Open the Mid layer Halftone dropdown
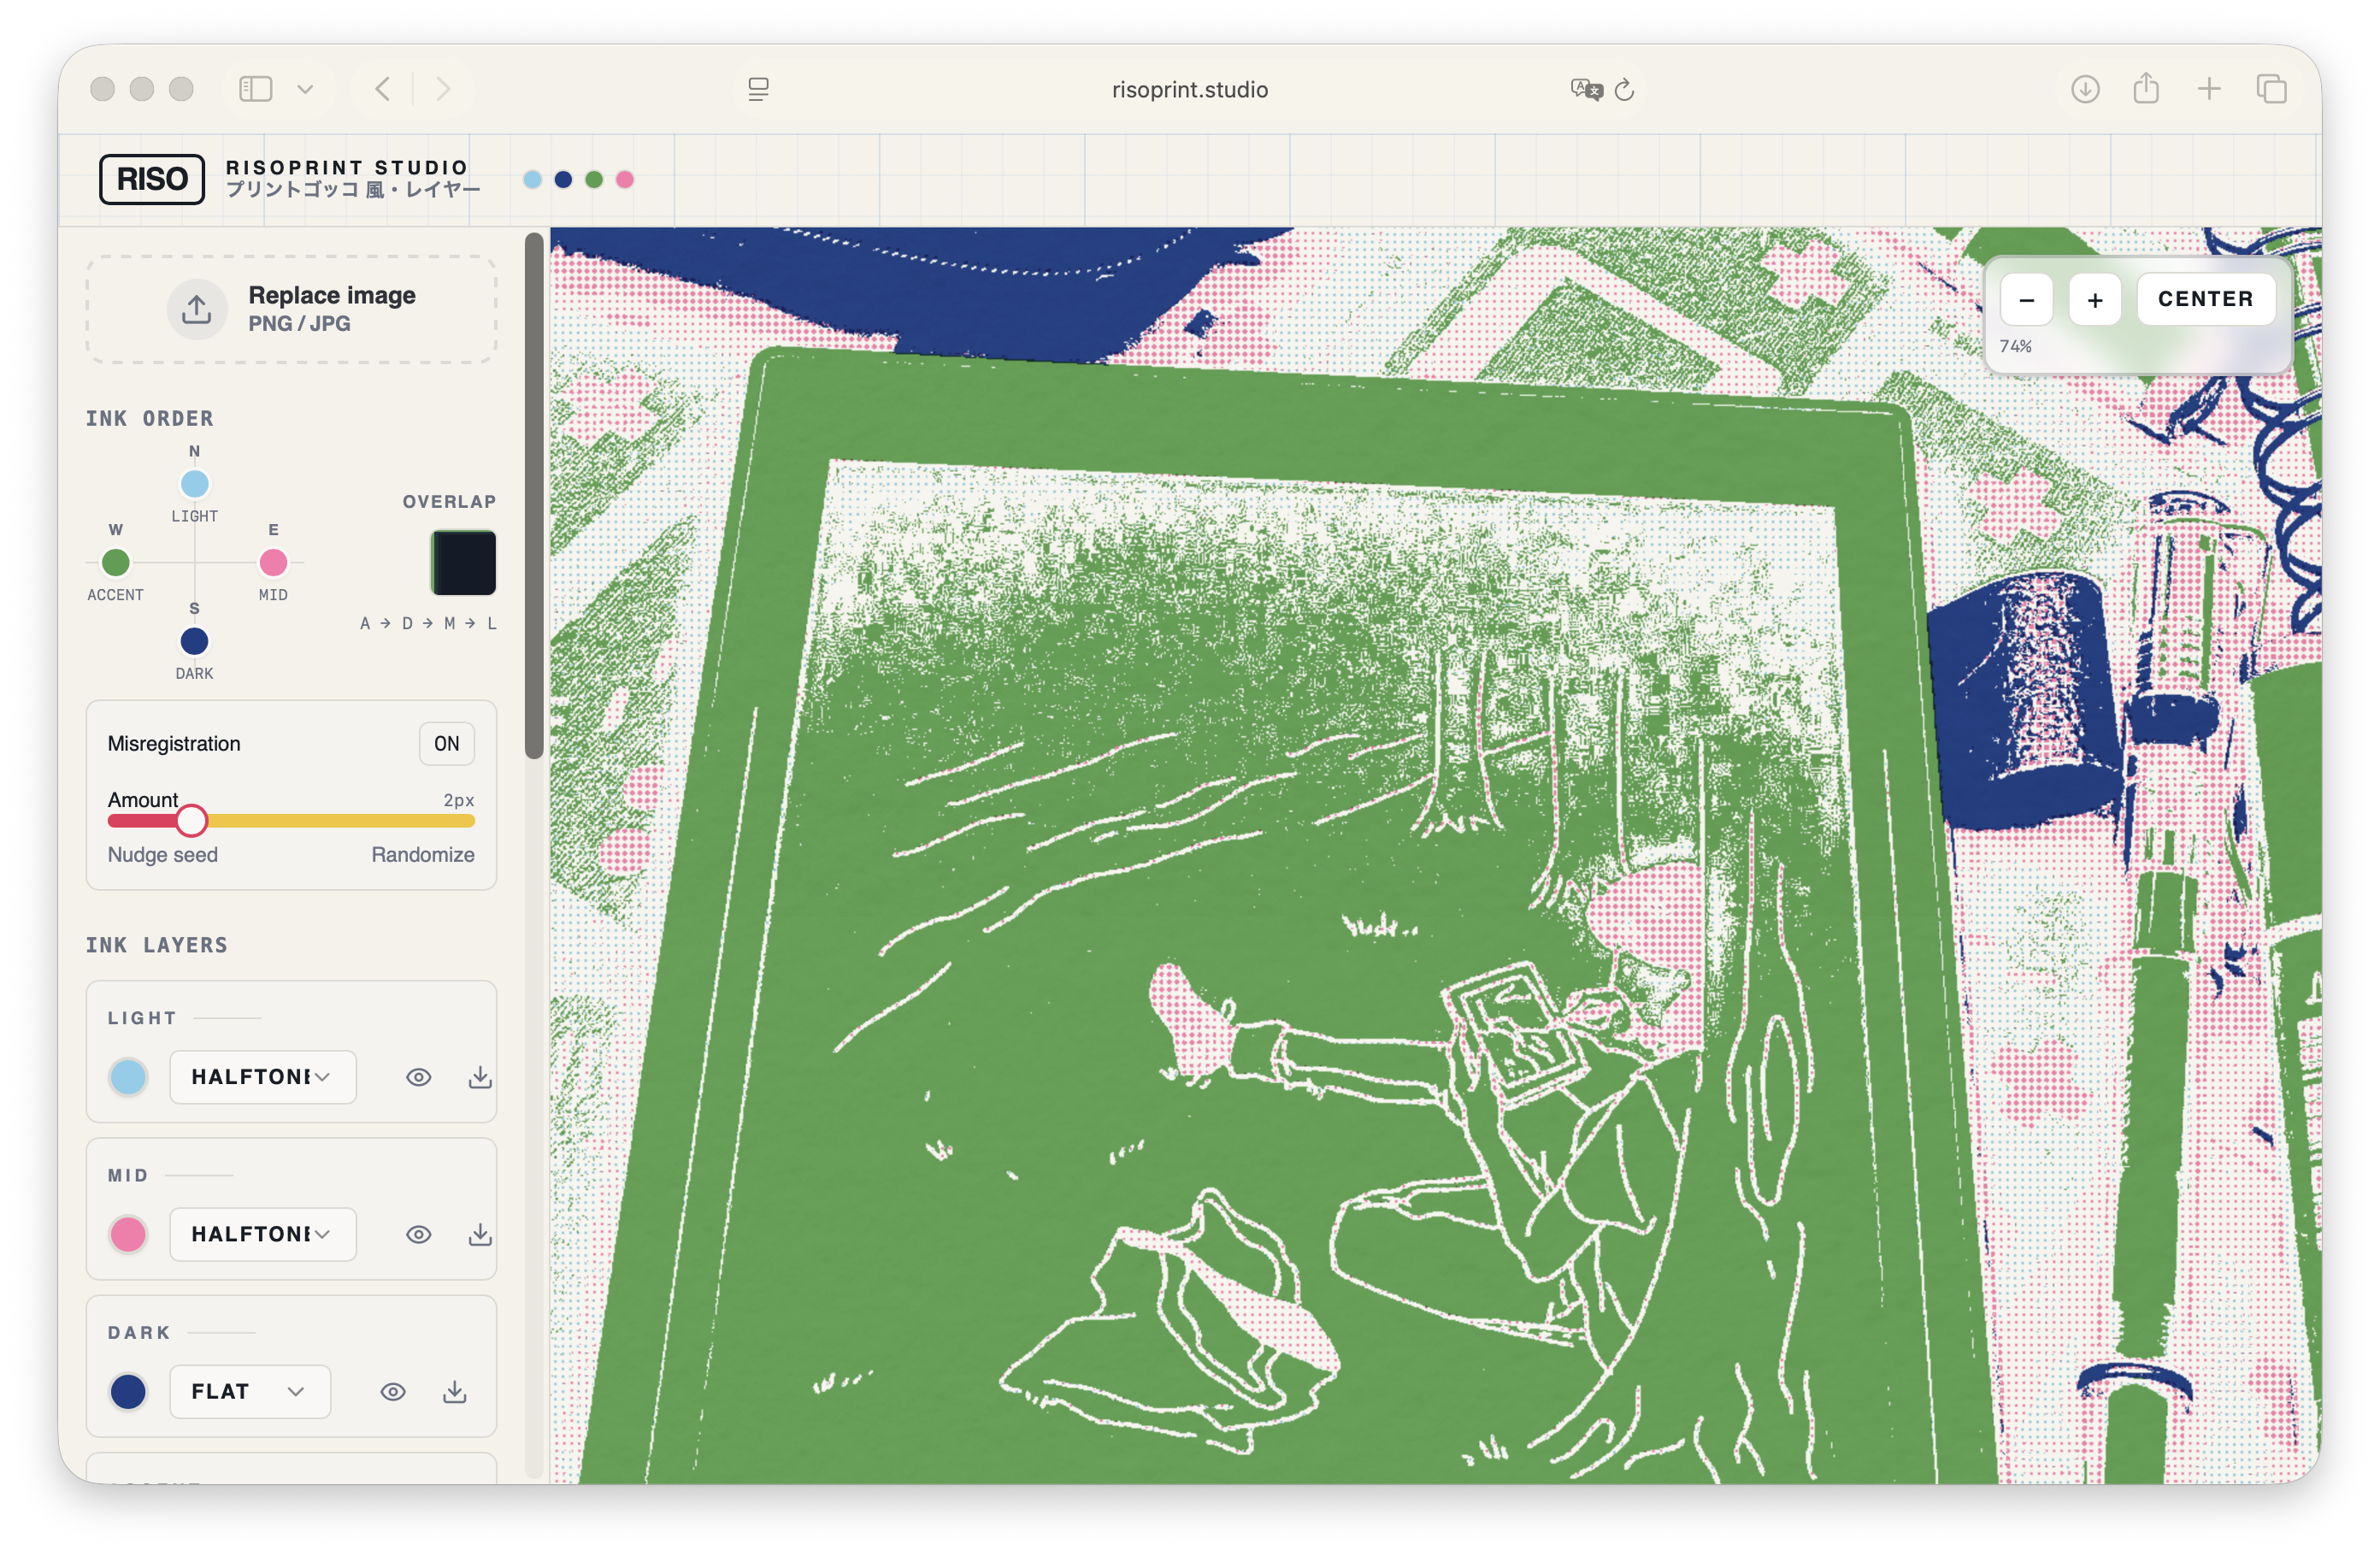The width and height of the screenshot is (2380, 1556). pyautogui.click(x=263, y=1234)
